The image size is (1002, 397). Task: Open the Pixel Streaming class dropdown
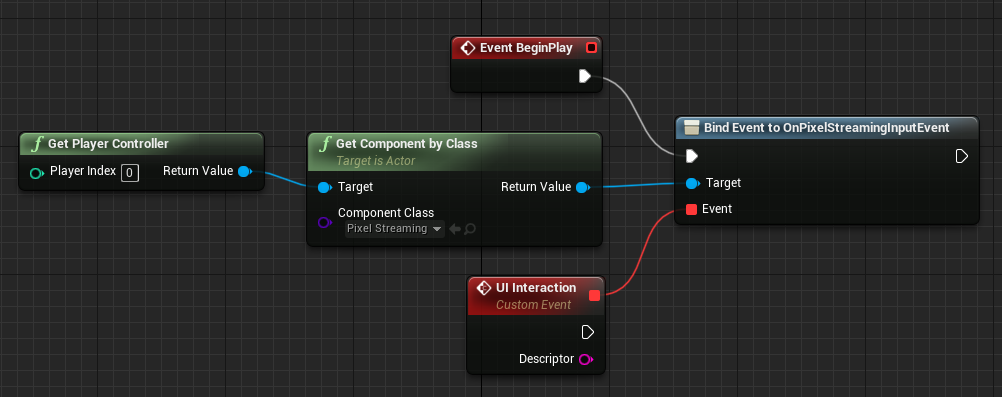[x=394, y=229]
